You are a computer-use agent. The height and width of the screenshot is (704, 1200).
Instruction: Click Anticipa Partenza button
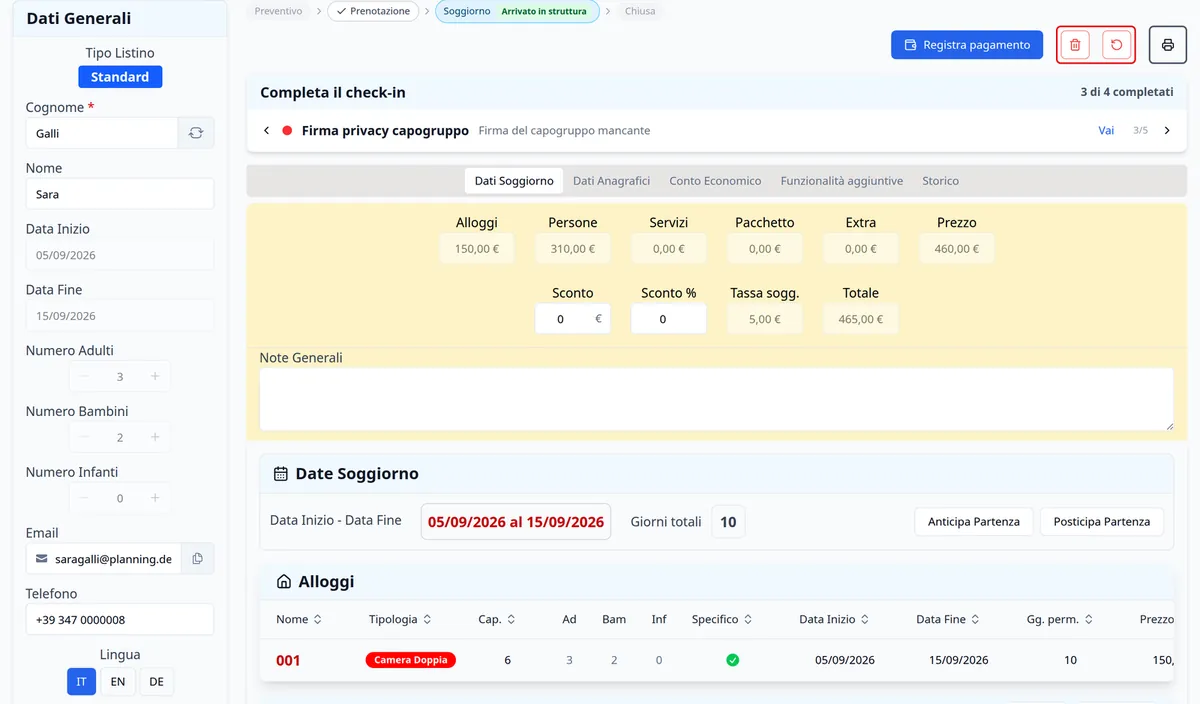click(x=974, y=522)
